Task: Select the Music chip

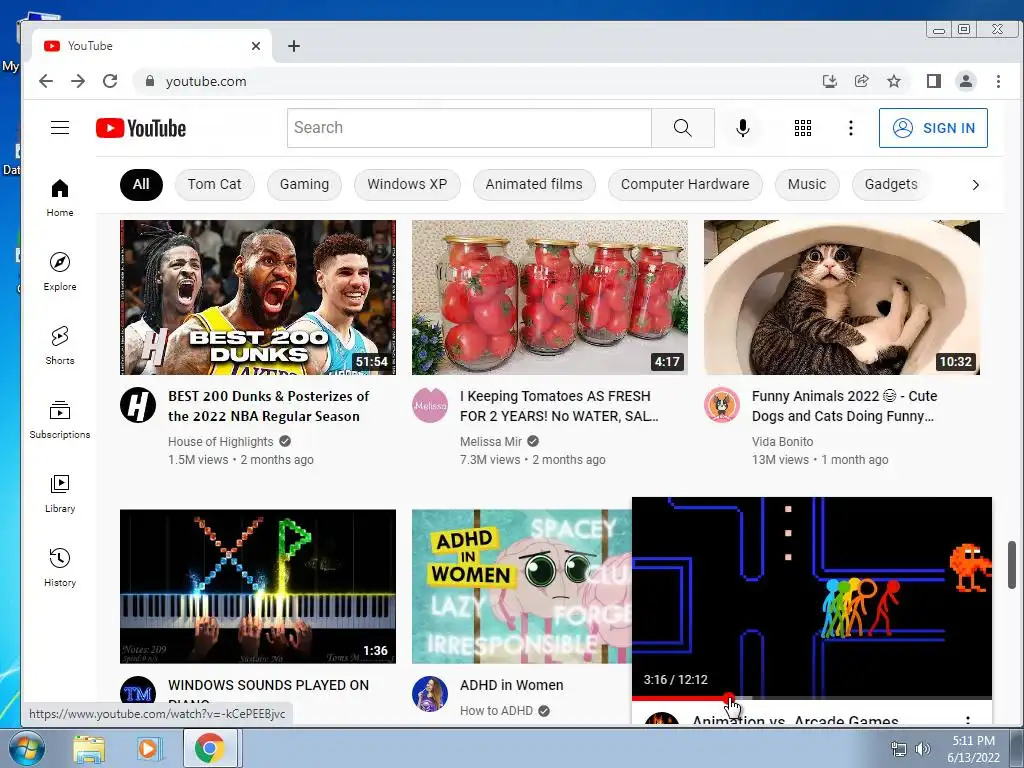Action: point(807,184)
